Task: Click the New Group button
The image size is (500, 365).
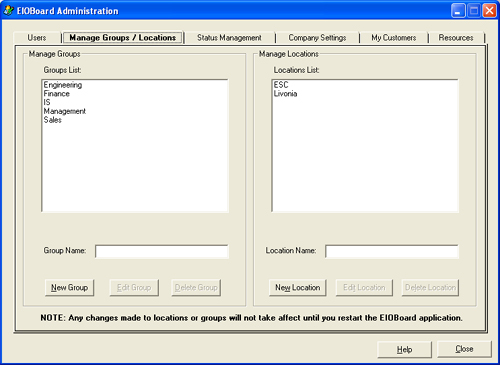Action: point(69,287)
